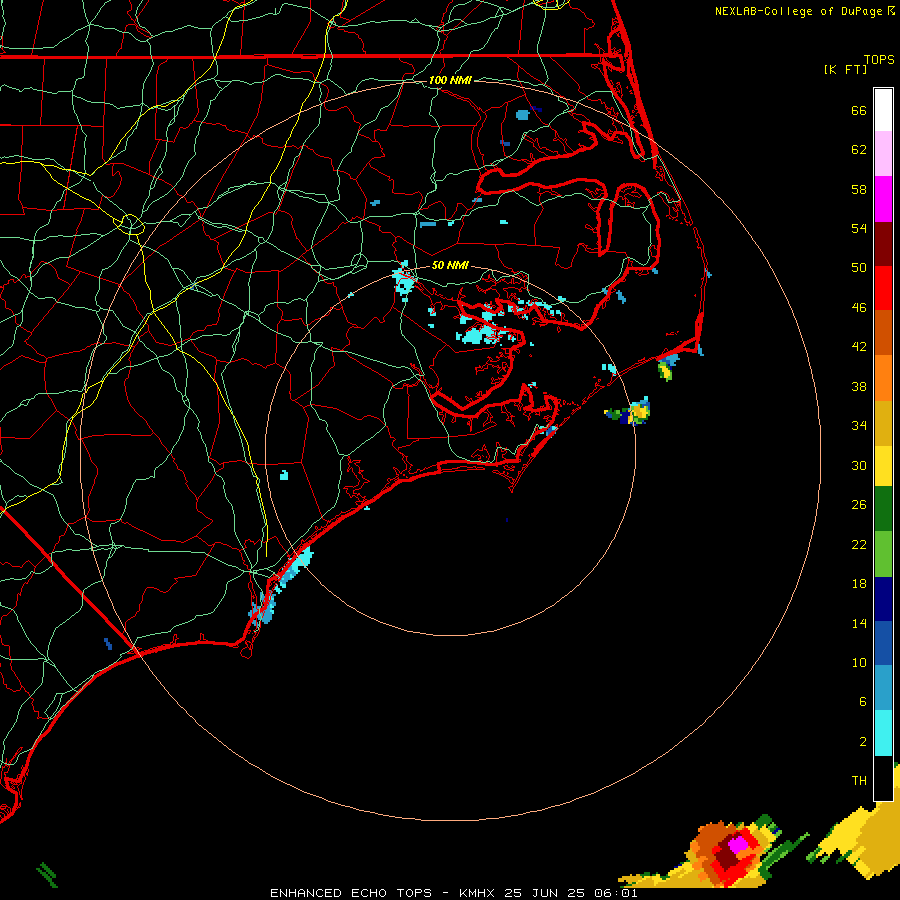Select the magenta swatch in the legend
Viewport: 900px width, 900px height.
point(883,199)
